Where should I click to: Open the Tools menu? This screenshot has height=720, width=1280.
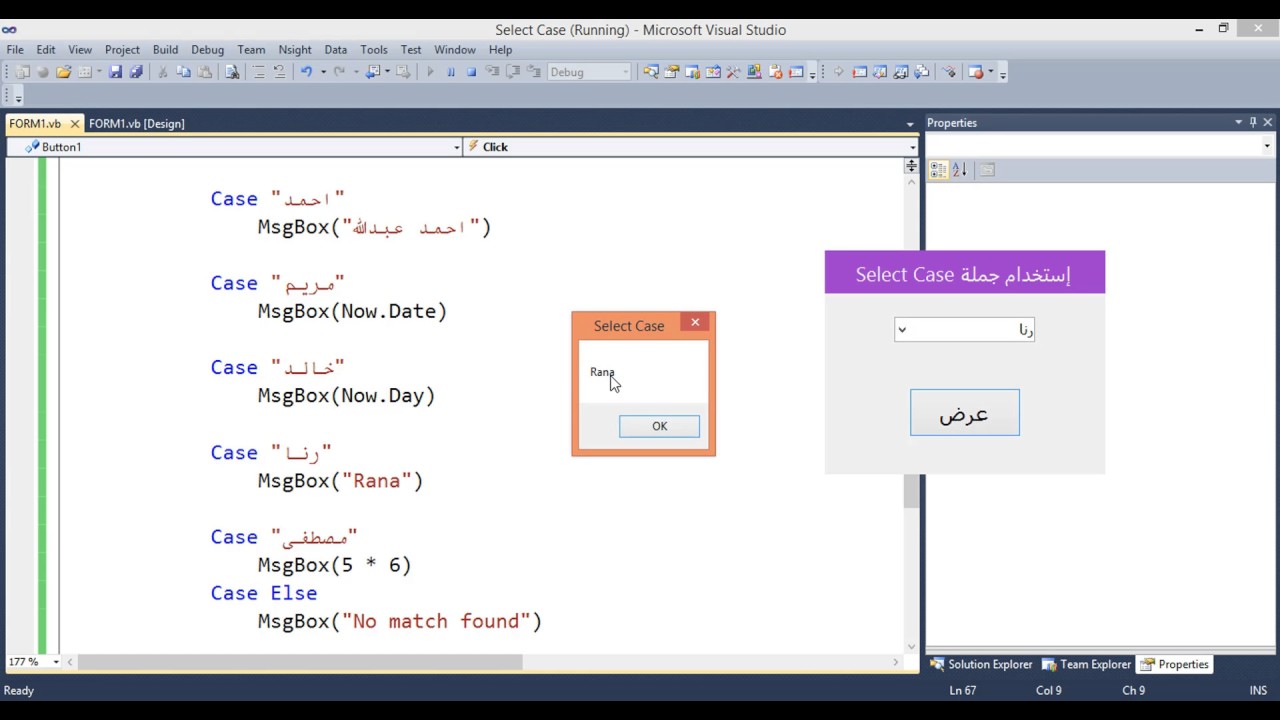click(374, 49)
